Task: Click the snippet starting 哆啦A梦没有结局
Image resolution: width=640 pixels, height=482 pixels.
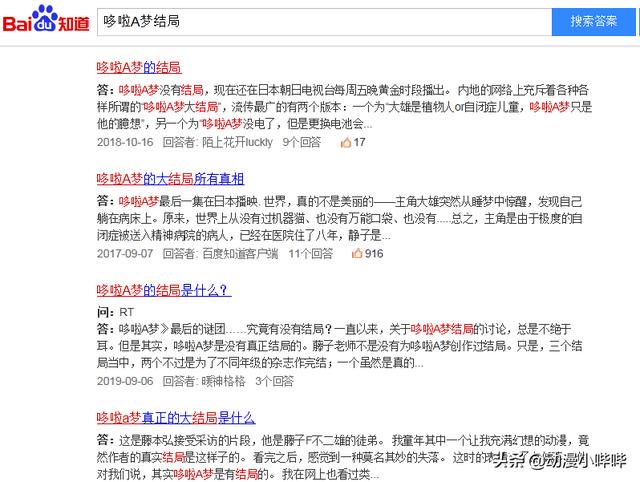Action: [344, 107]
